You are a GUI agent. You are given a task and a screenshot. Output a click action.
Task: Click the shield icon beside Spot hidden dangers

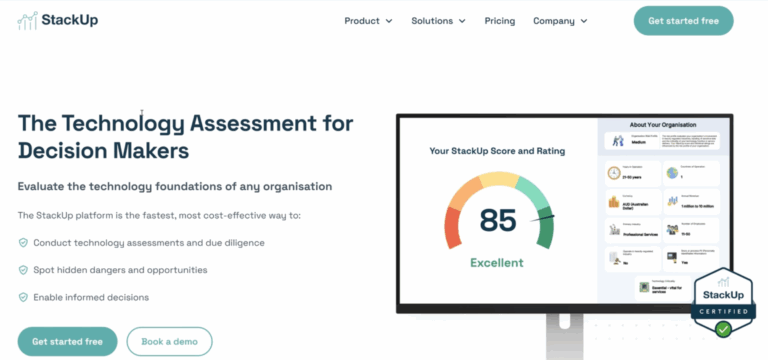click(23, 270)
